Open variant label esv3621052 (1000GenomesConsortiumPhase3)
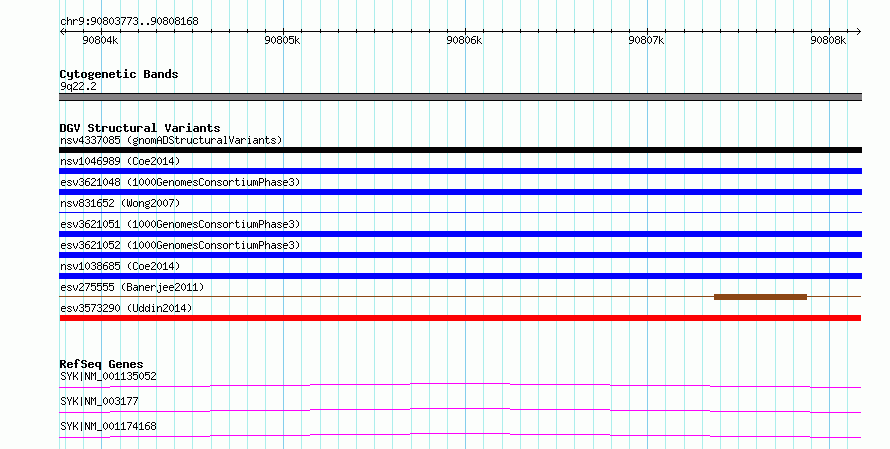This screenshot has width=890, height=449. click(x=180, y=245)
